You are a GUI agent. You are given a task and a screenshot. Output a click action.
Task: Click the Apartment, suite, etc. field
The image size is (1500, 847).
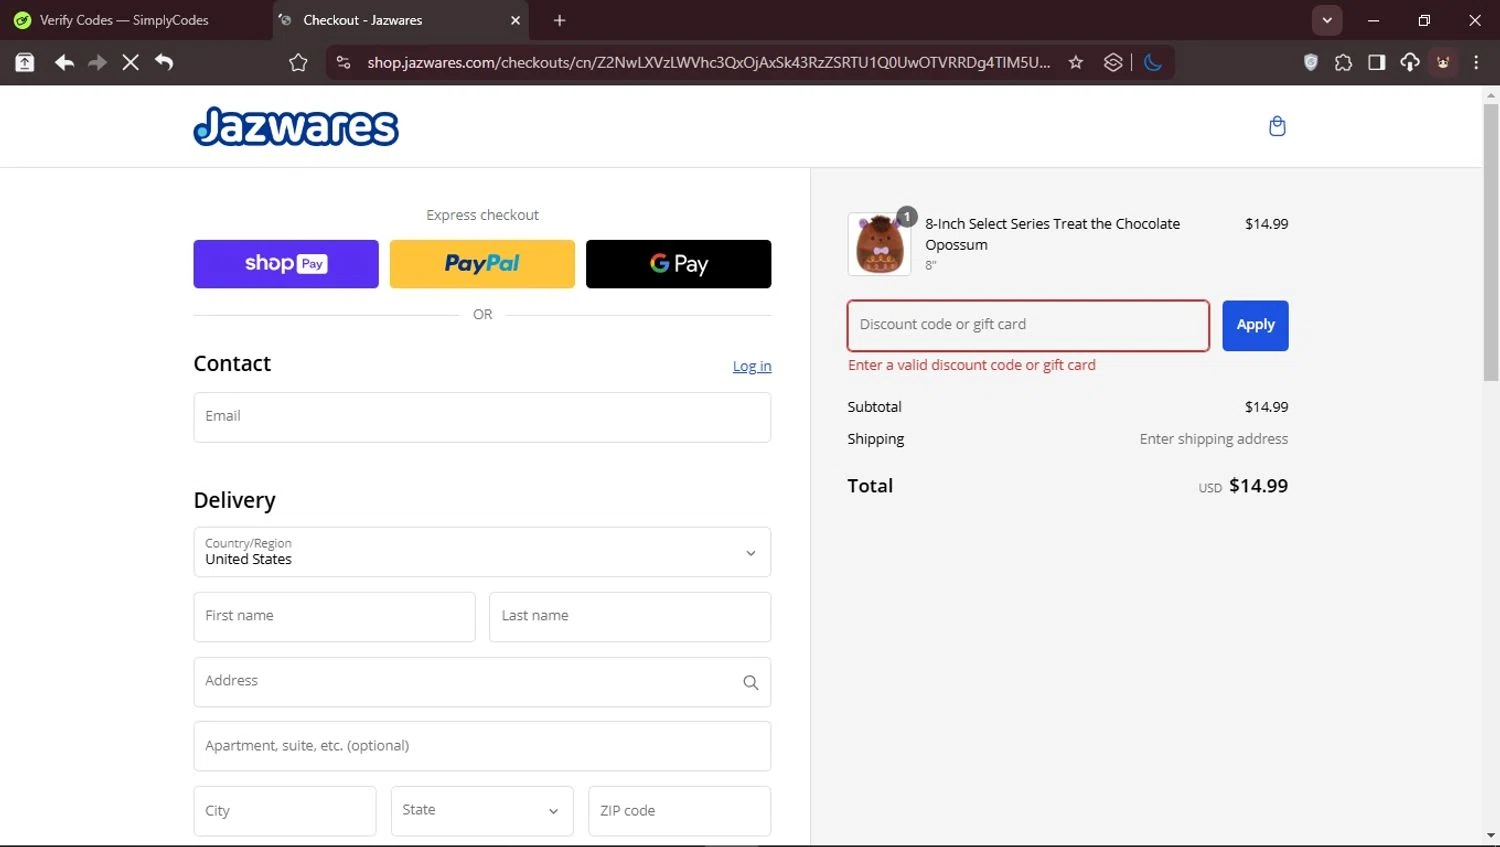(x=482, y=746)
